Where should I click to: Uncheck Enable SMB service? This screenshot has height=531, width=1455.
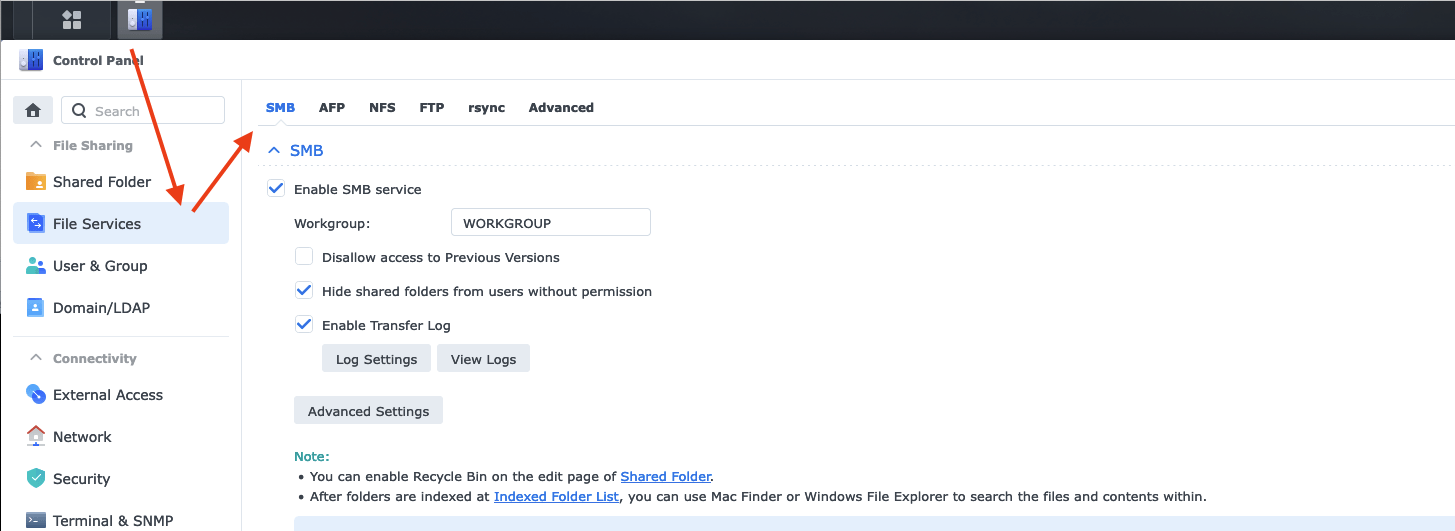point(276,189)
